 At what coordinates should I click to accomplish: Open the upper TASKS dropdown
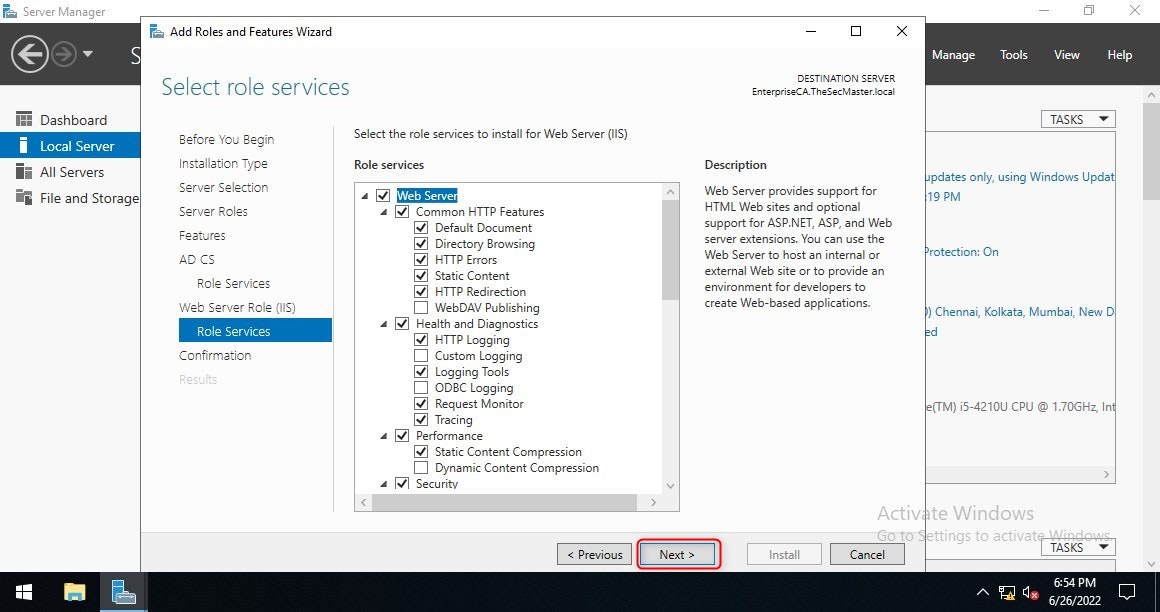coord(1078,119)
